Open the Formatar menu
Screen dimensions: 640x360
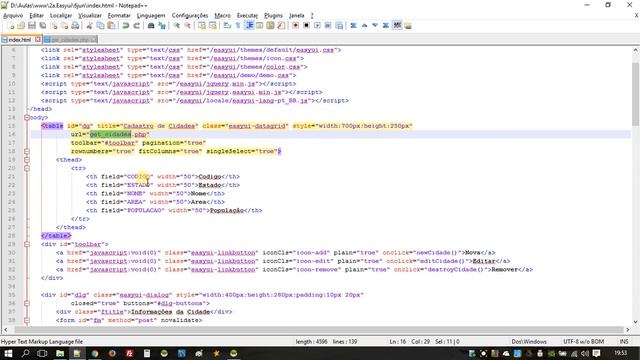(x=119, y=16)
